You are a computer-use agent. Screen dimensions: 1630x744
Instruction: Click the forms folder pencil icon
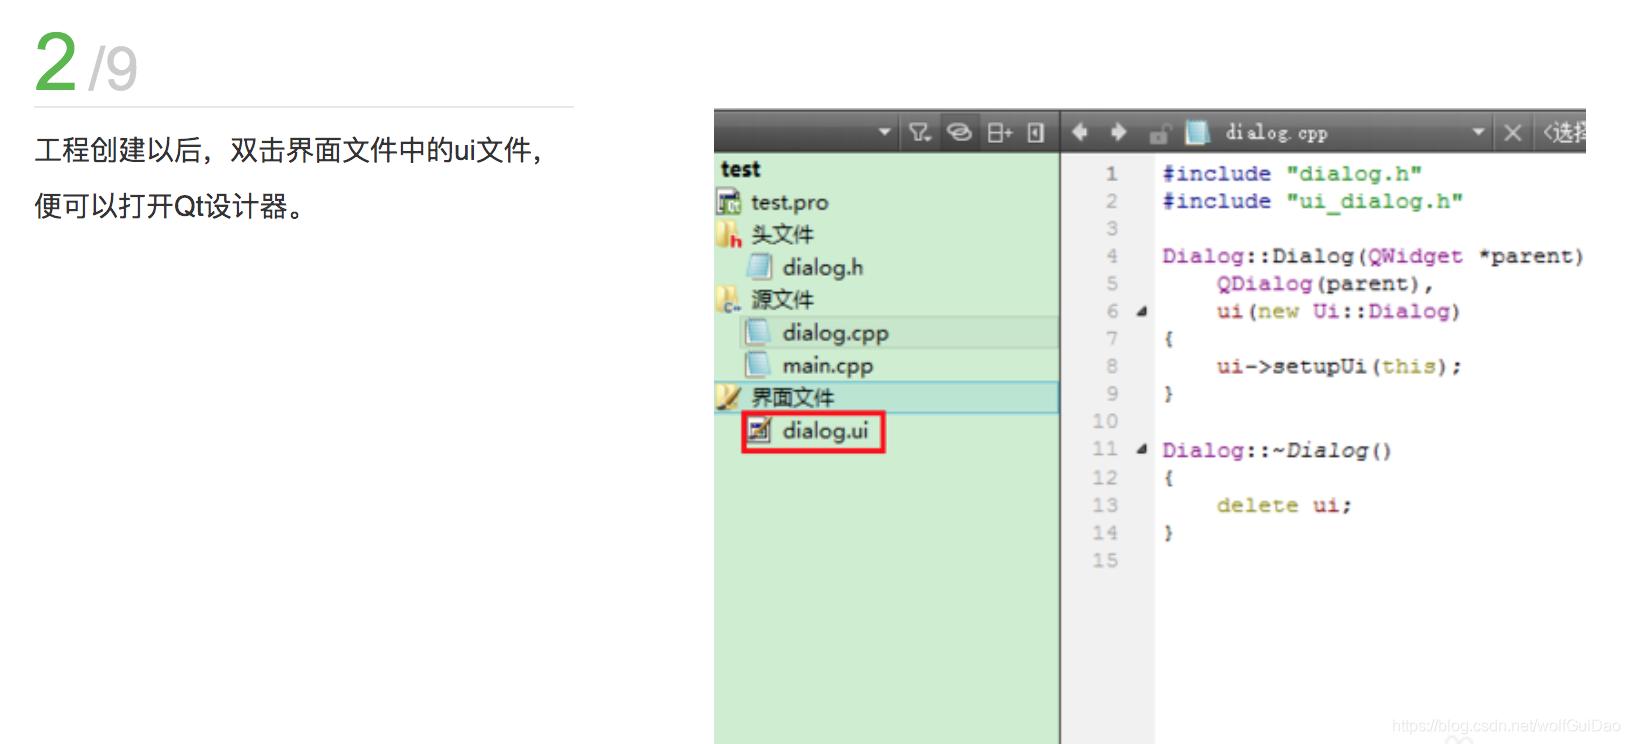729,398
